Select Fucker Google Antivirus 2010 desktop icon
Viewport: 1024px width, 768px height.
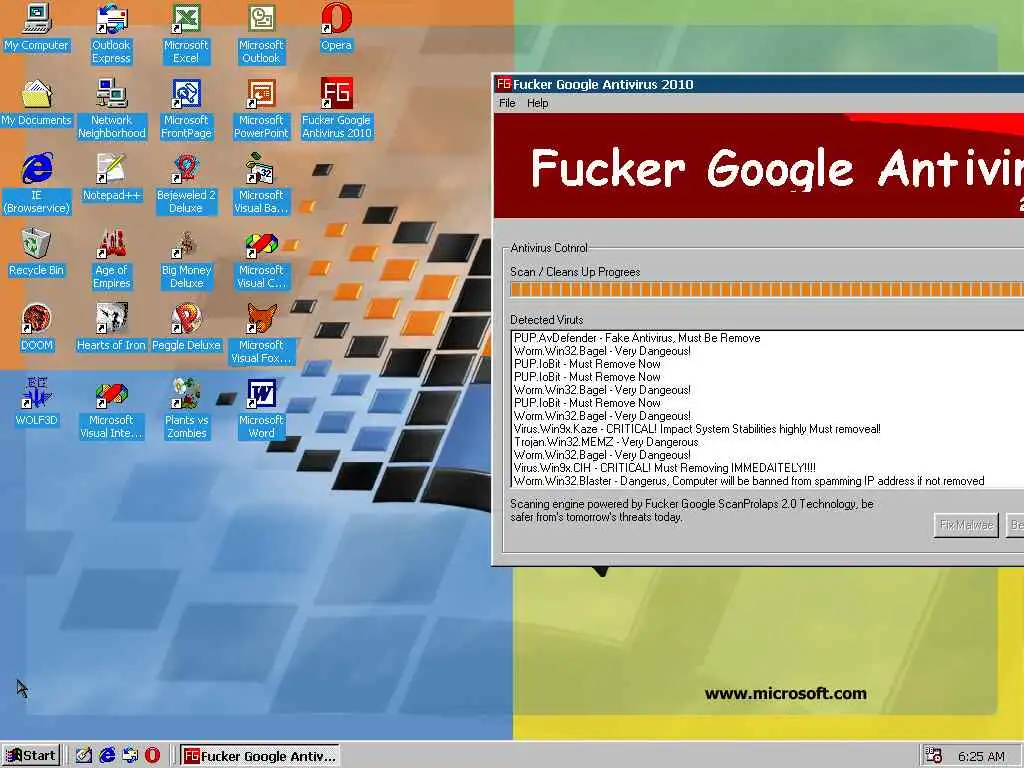pos(336,108)
